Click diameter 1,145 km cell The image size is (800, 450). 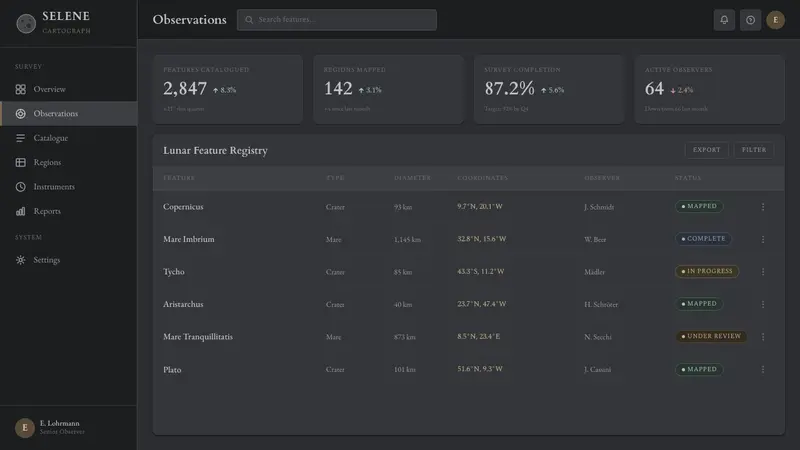coord(407,239)
